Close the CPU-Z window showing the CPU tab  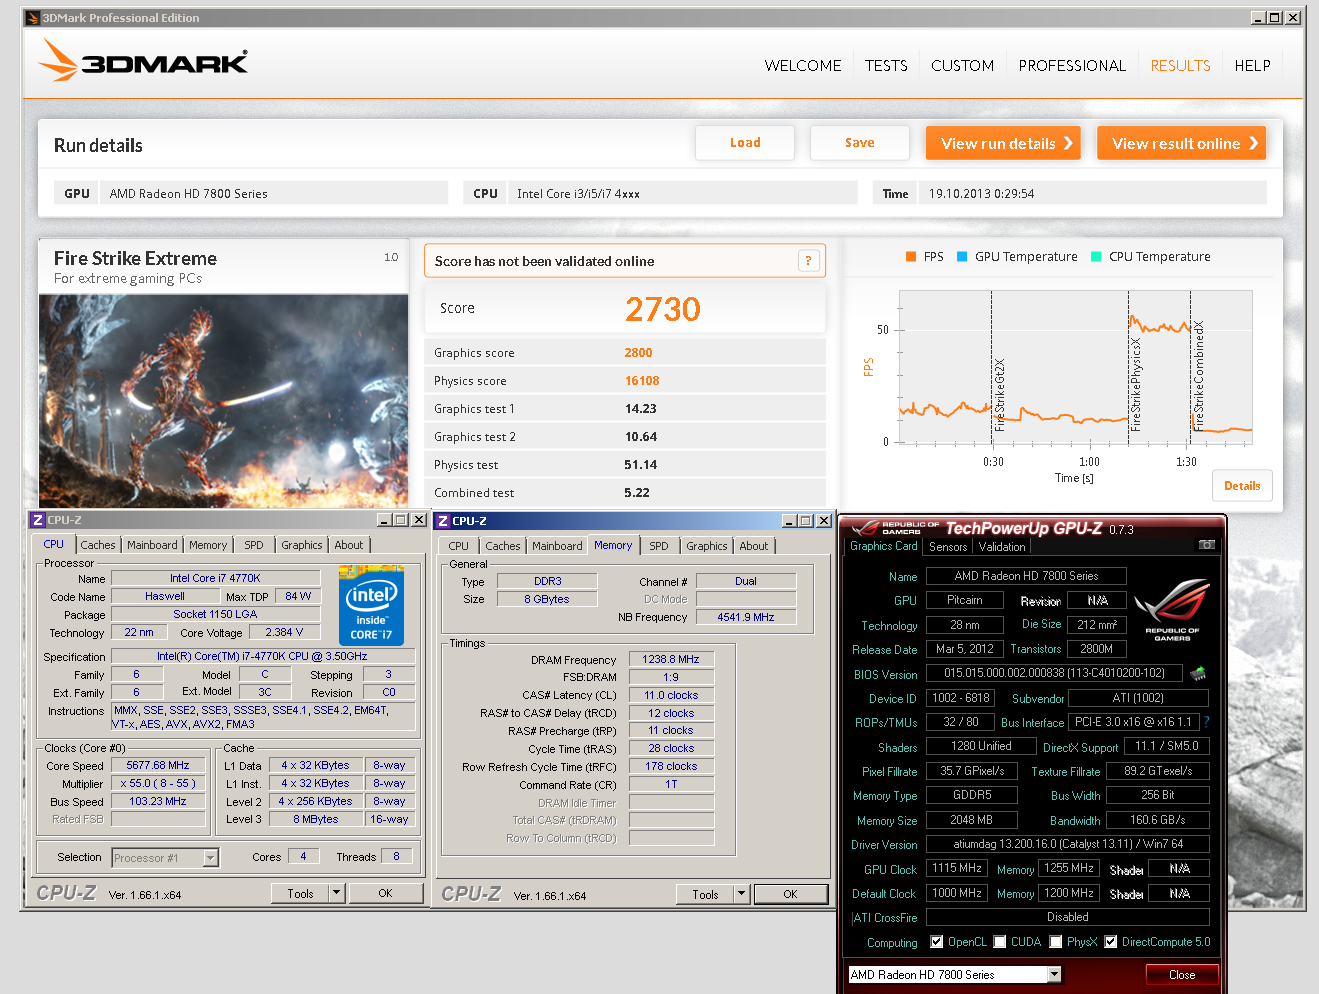coord(419,520)
